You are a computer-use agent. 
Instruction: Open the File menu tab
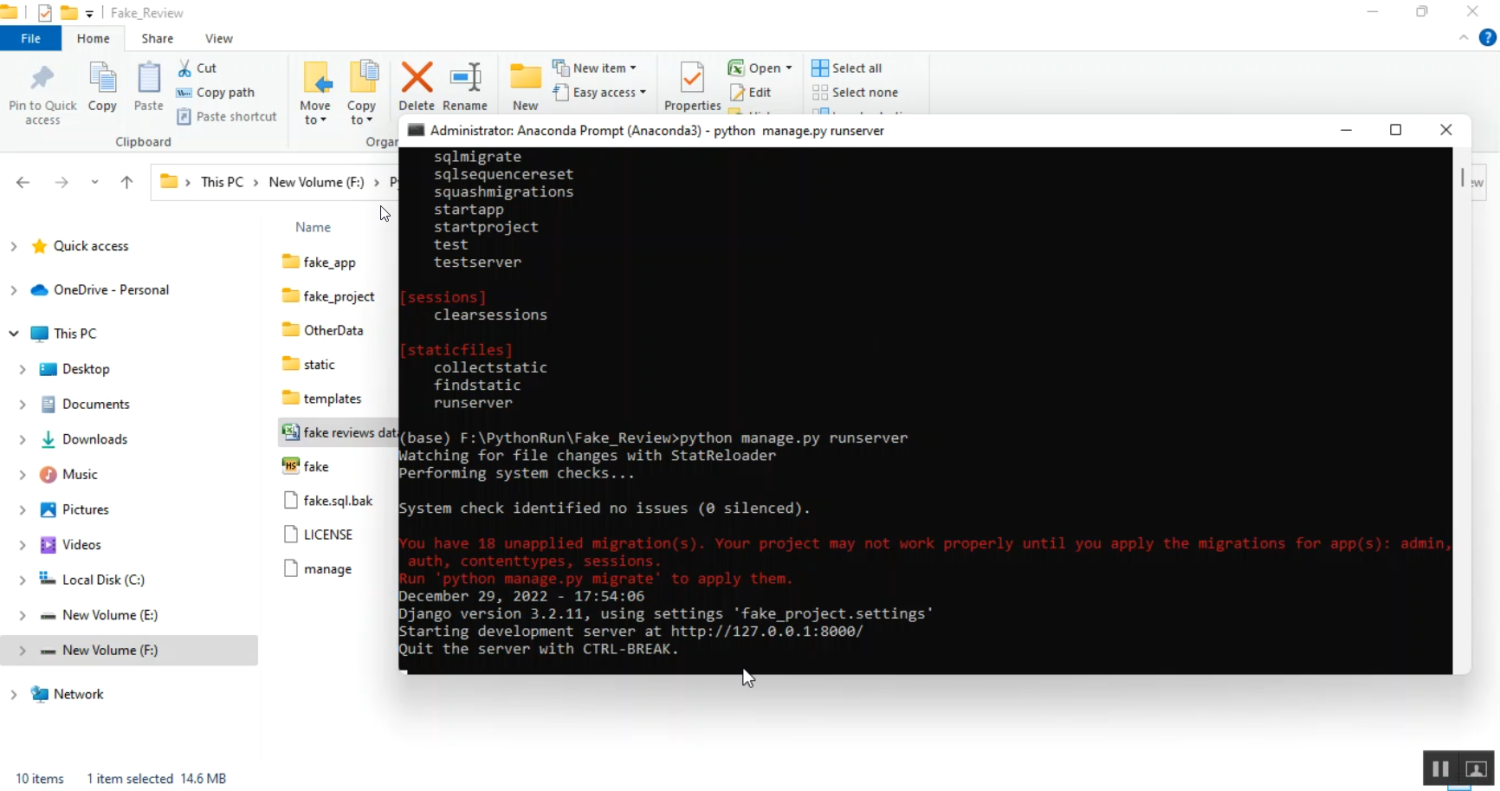click(x=31, y=38)
